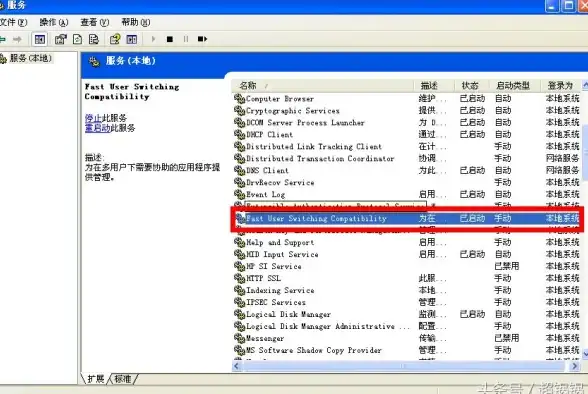Click 网络服务 logon of DNS Client
The height and width of the screenshot is (394, 588).
(562, 171)
